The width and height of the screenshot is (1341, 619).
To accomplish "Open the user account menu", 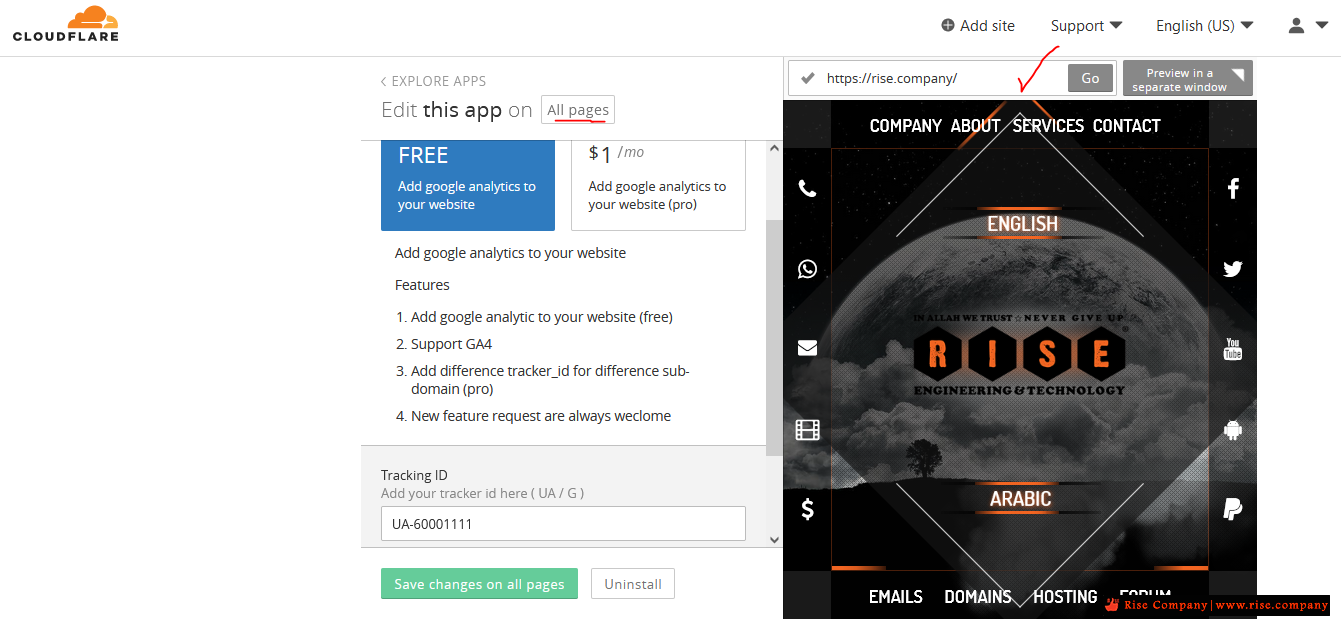I will point(1307,26).
